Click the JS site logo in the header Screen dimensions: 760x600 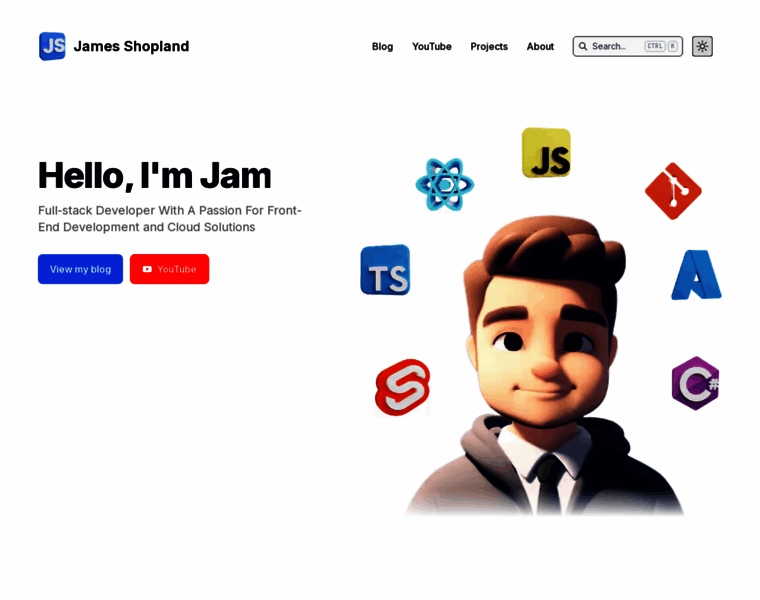tap(52, 47)
